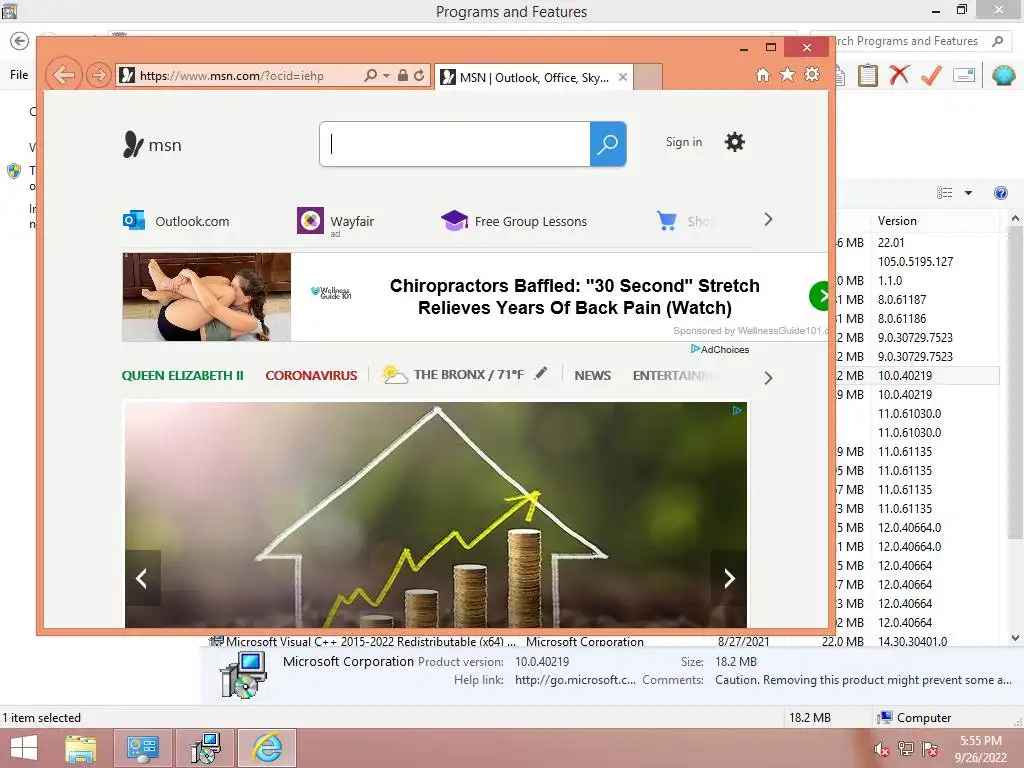The image size is (1024, 768).
Task: Open Favorites star in Internet Explorer
Action: (788, 74)
